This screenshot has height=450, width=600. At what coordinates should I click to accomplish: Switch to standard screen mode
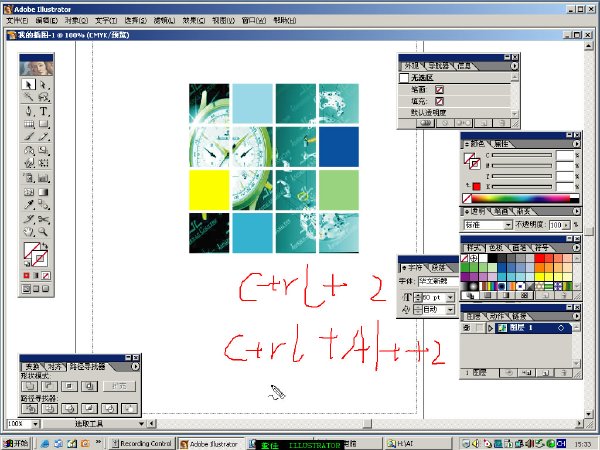[x=26, y=289]
